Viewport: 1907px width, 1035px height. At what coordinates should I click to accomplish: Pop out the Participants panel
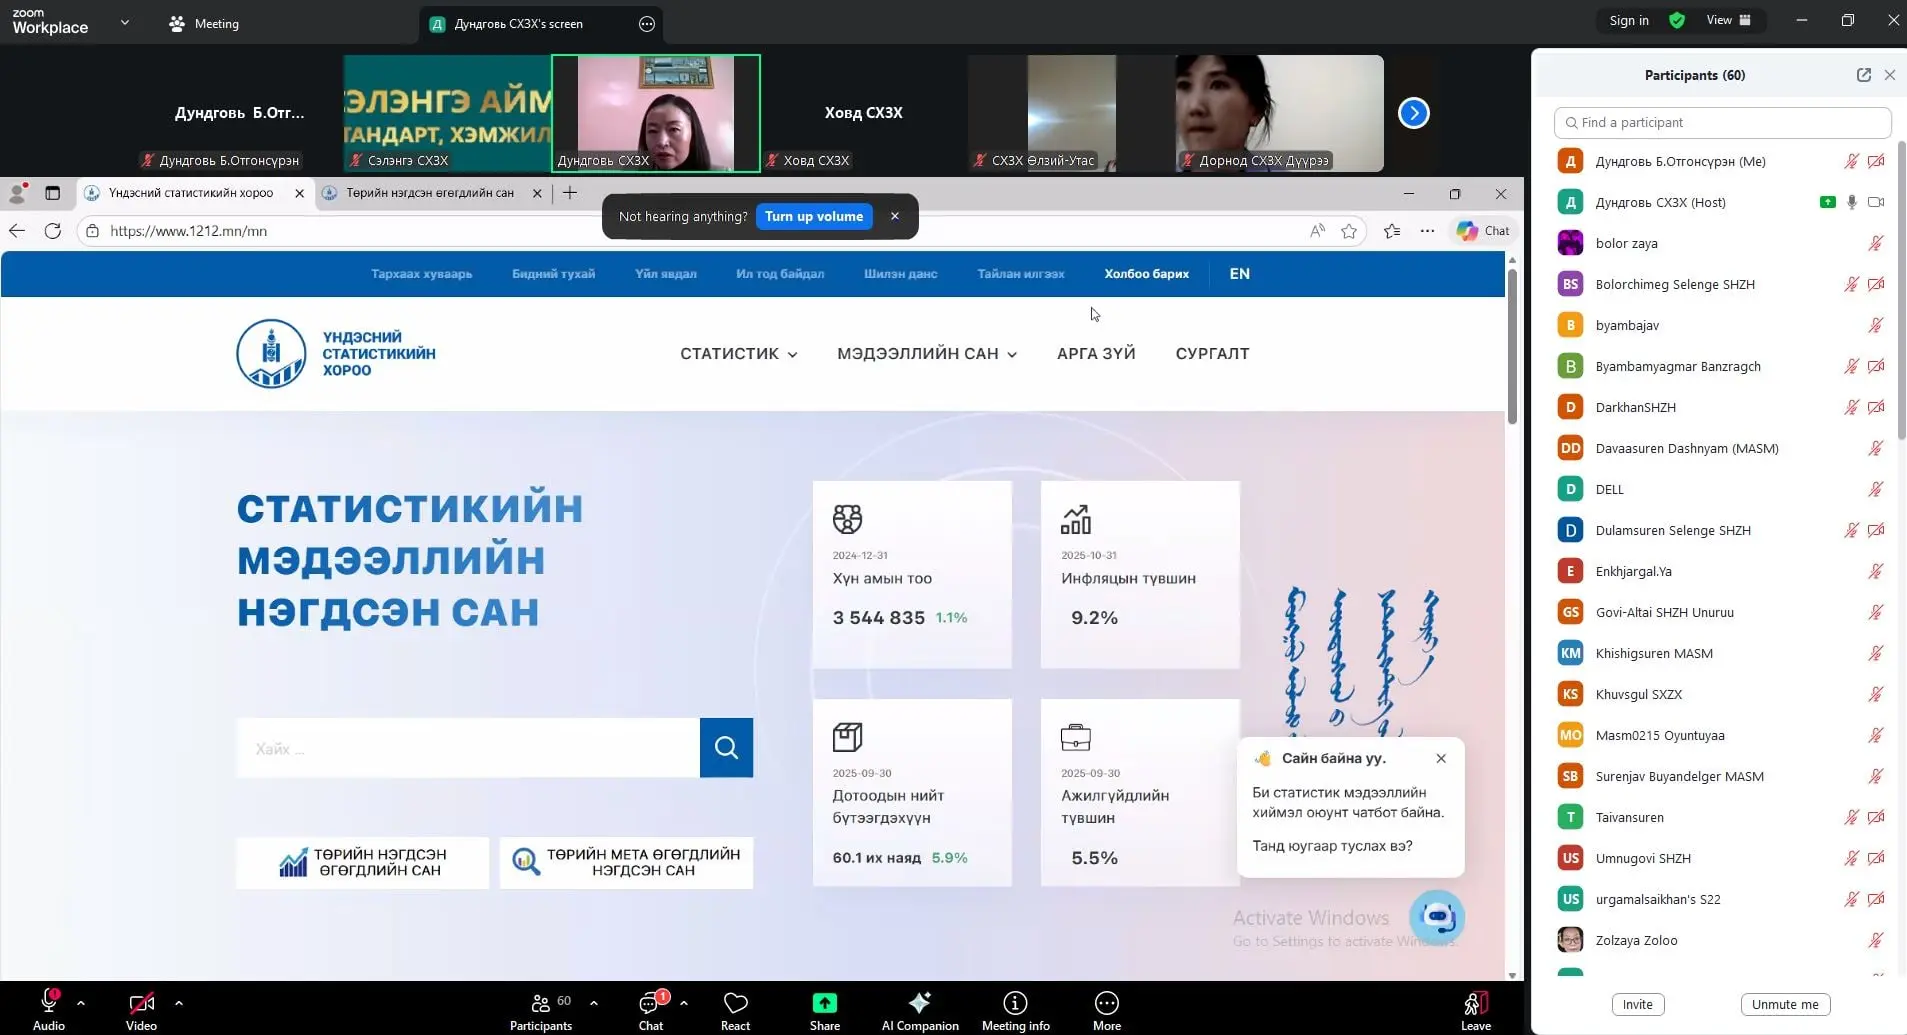pos(1863,75)
